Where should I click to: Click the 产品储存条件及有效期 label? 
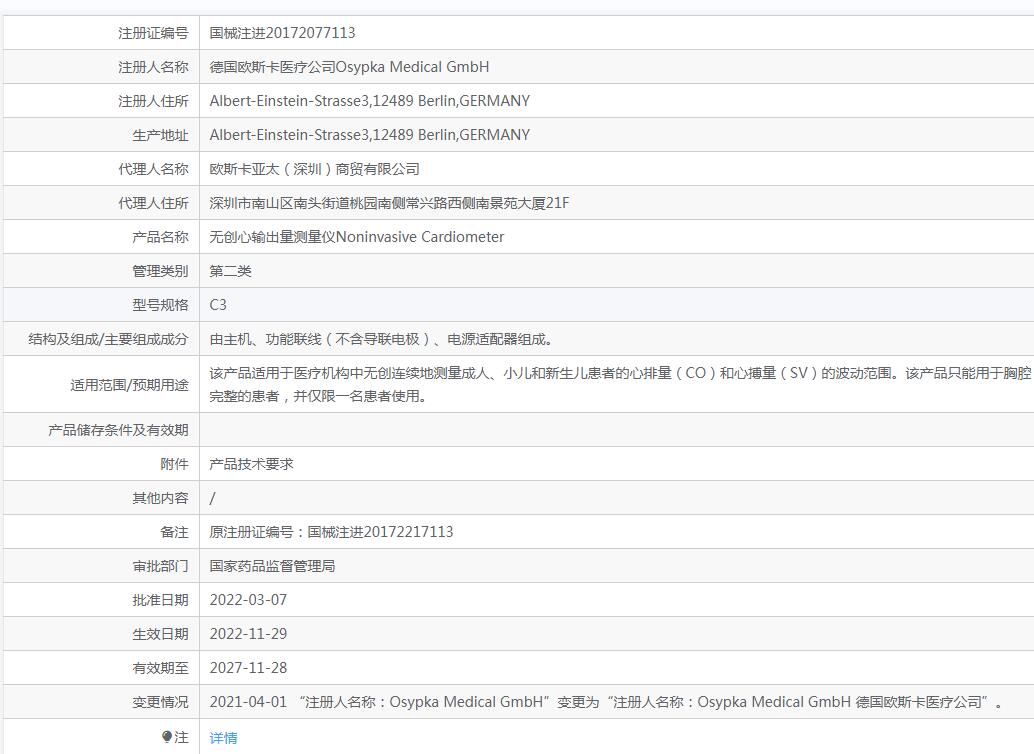pos(118,431)
